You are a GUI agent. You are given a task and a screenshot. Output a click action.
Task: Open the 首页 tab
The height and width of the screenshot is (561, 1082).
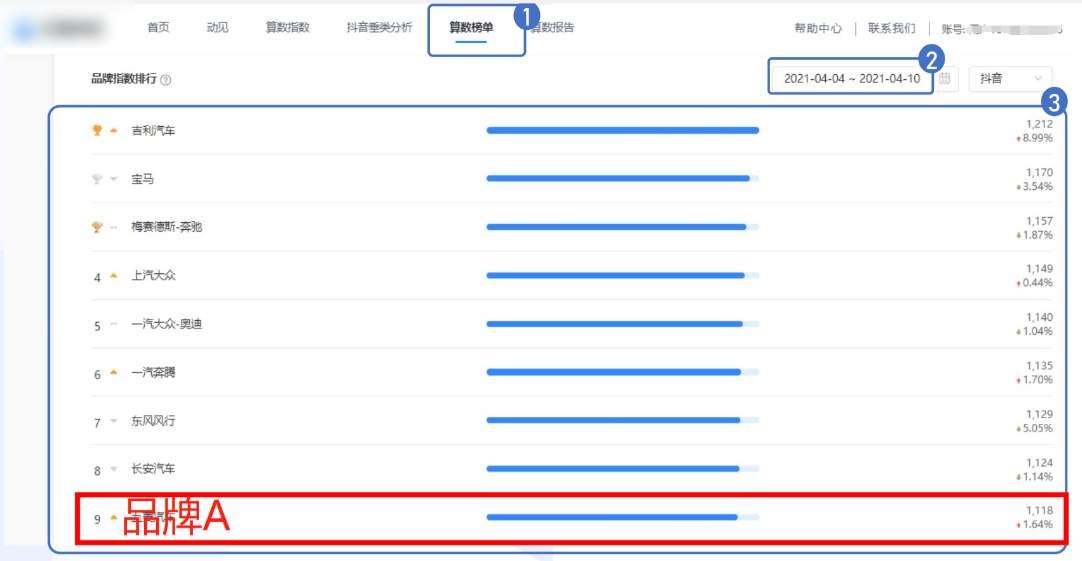click(x=158, y=28)
